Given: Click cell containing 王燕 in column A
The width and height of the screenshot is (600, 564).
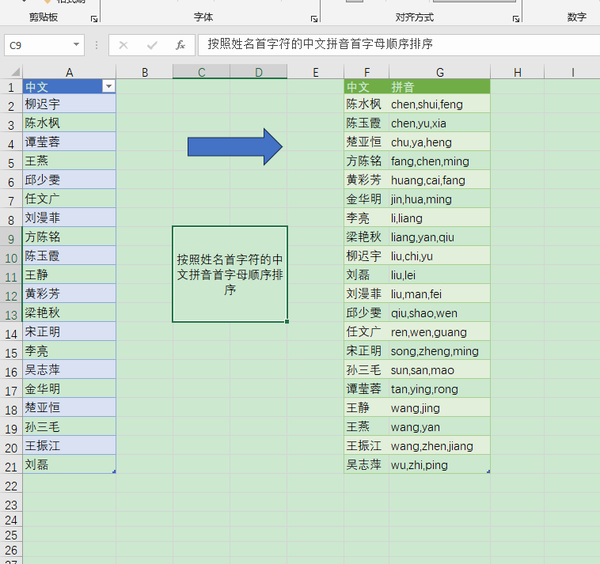Looking at the screenshot, I should [69, 161].
